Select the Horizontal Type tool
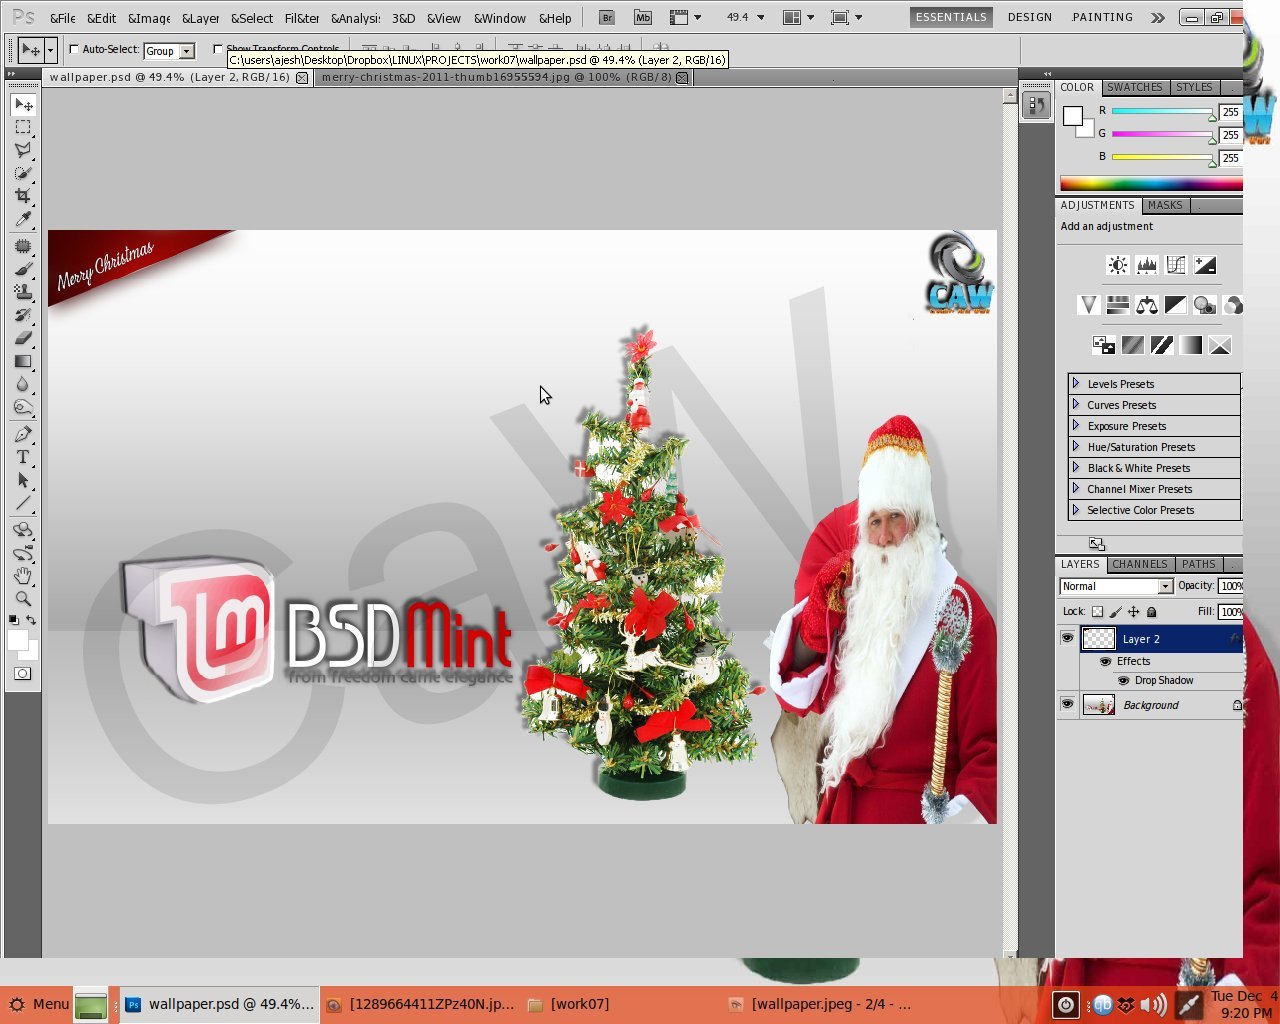Image resolution: width=1280 pixels, height=1024 pixels. [23, 457]
